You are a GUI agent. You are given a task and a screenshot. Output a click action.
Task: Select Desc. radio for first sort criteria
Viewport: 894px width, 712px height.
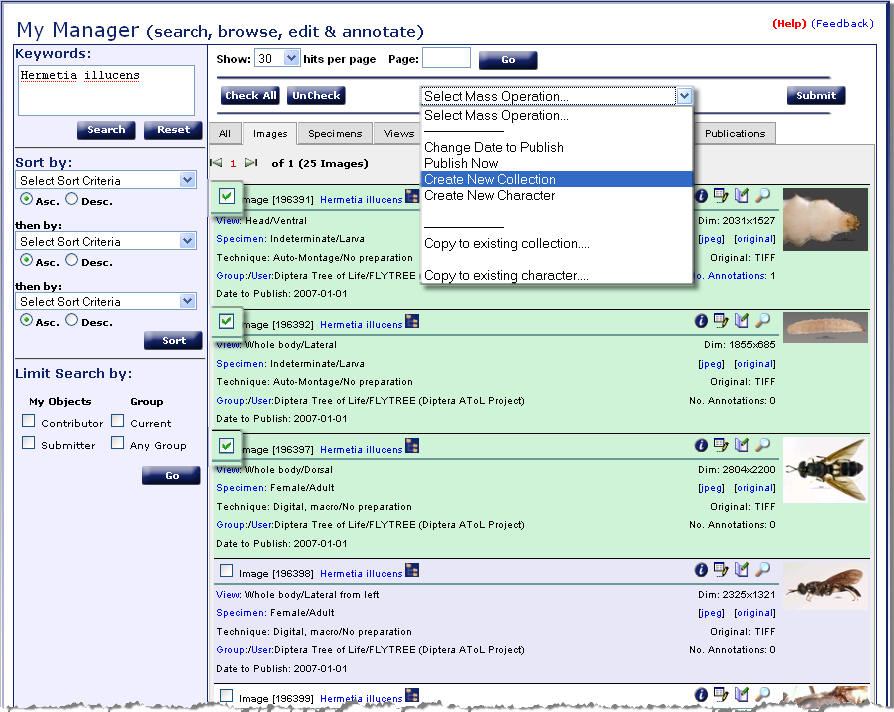click(x=71, y=200)
